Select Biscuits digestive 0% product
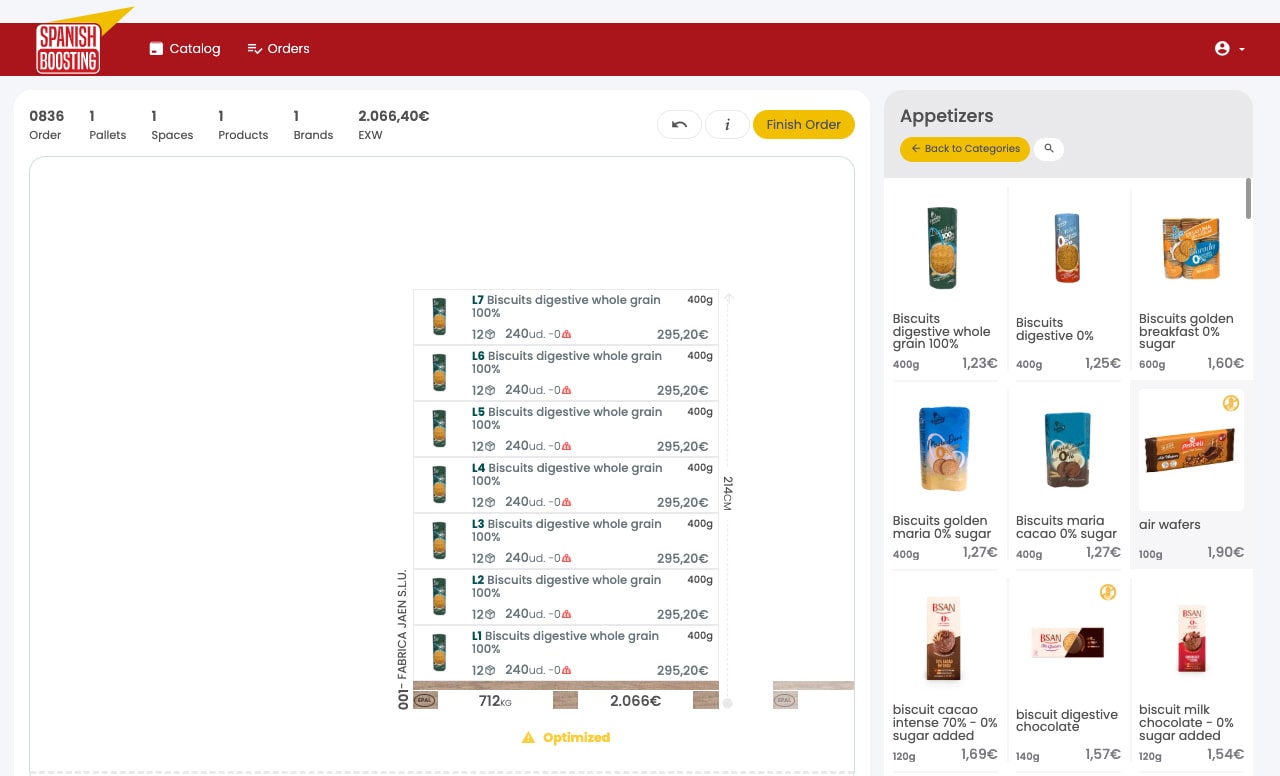Screen dimensions: 1280x776 1067,280
